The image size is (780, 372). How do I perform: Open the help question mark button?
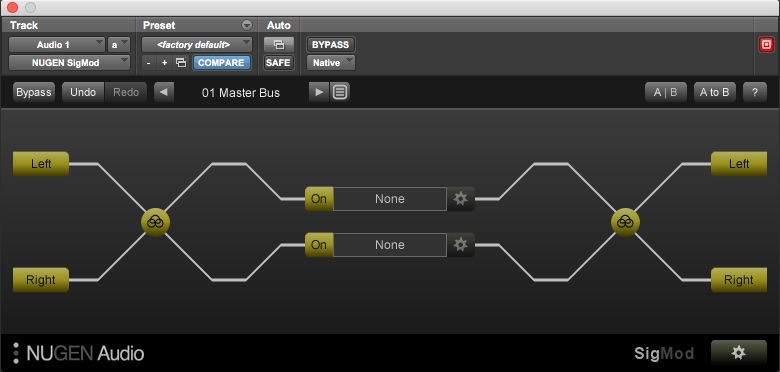755,93
